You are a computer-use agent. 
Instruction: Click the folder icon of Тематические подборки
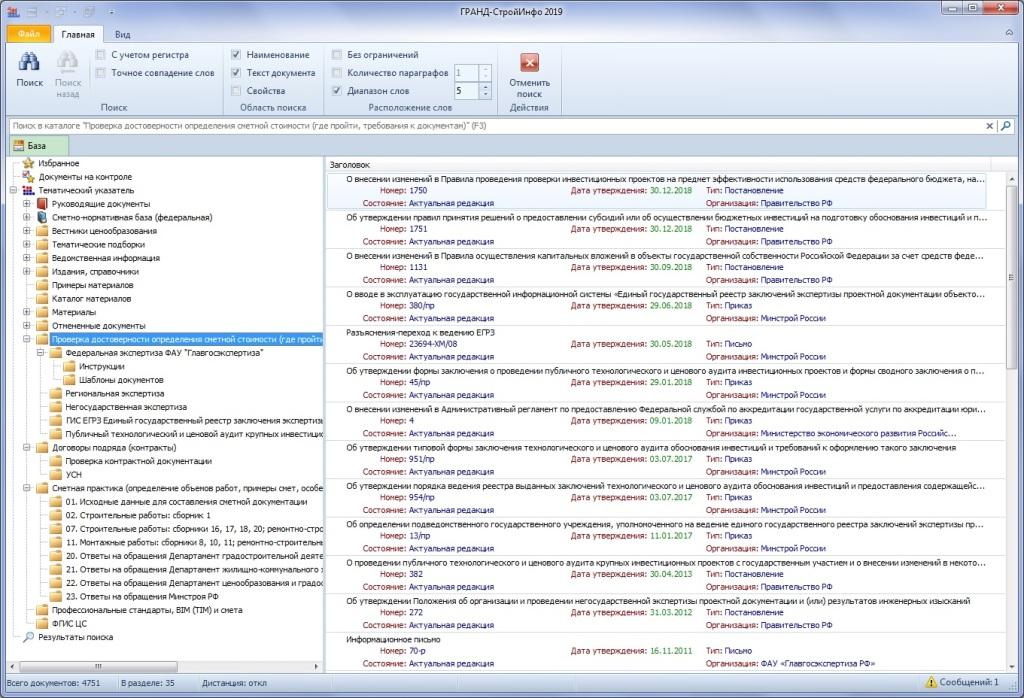click(x=42, y=244)
